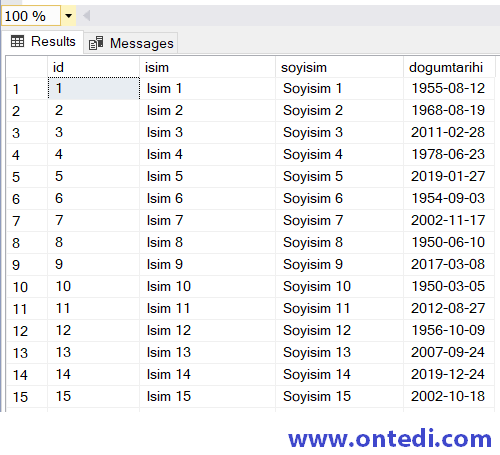Click the Messages tab icon
Image resolution: width=500 pixels, height=455 pixels.
coord(96,43)
